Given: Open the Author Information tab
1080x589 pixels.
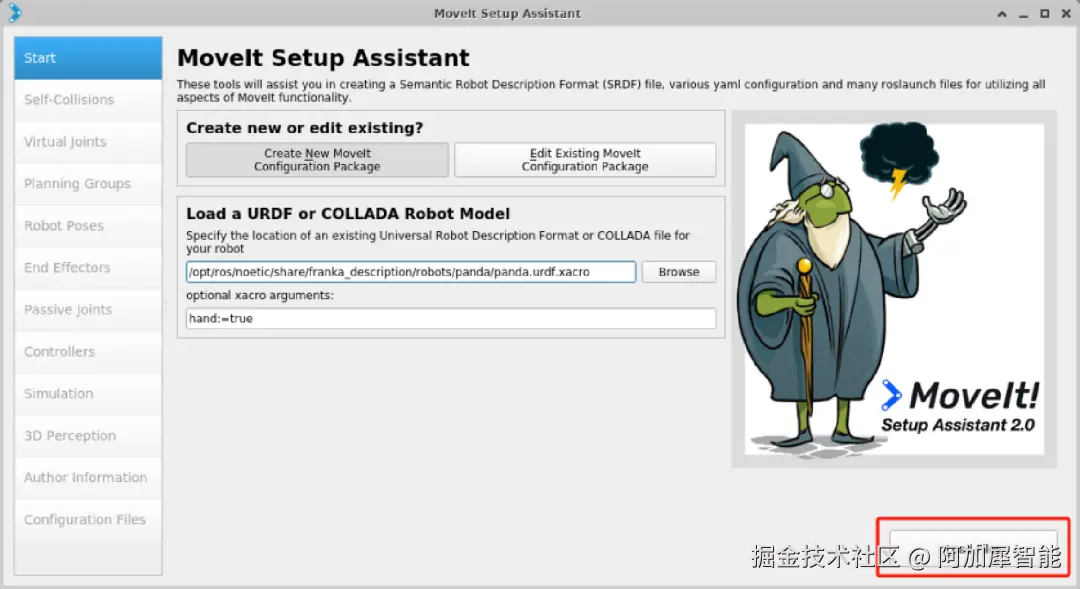Looking at the screenshot, I should pos(88,478).
